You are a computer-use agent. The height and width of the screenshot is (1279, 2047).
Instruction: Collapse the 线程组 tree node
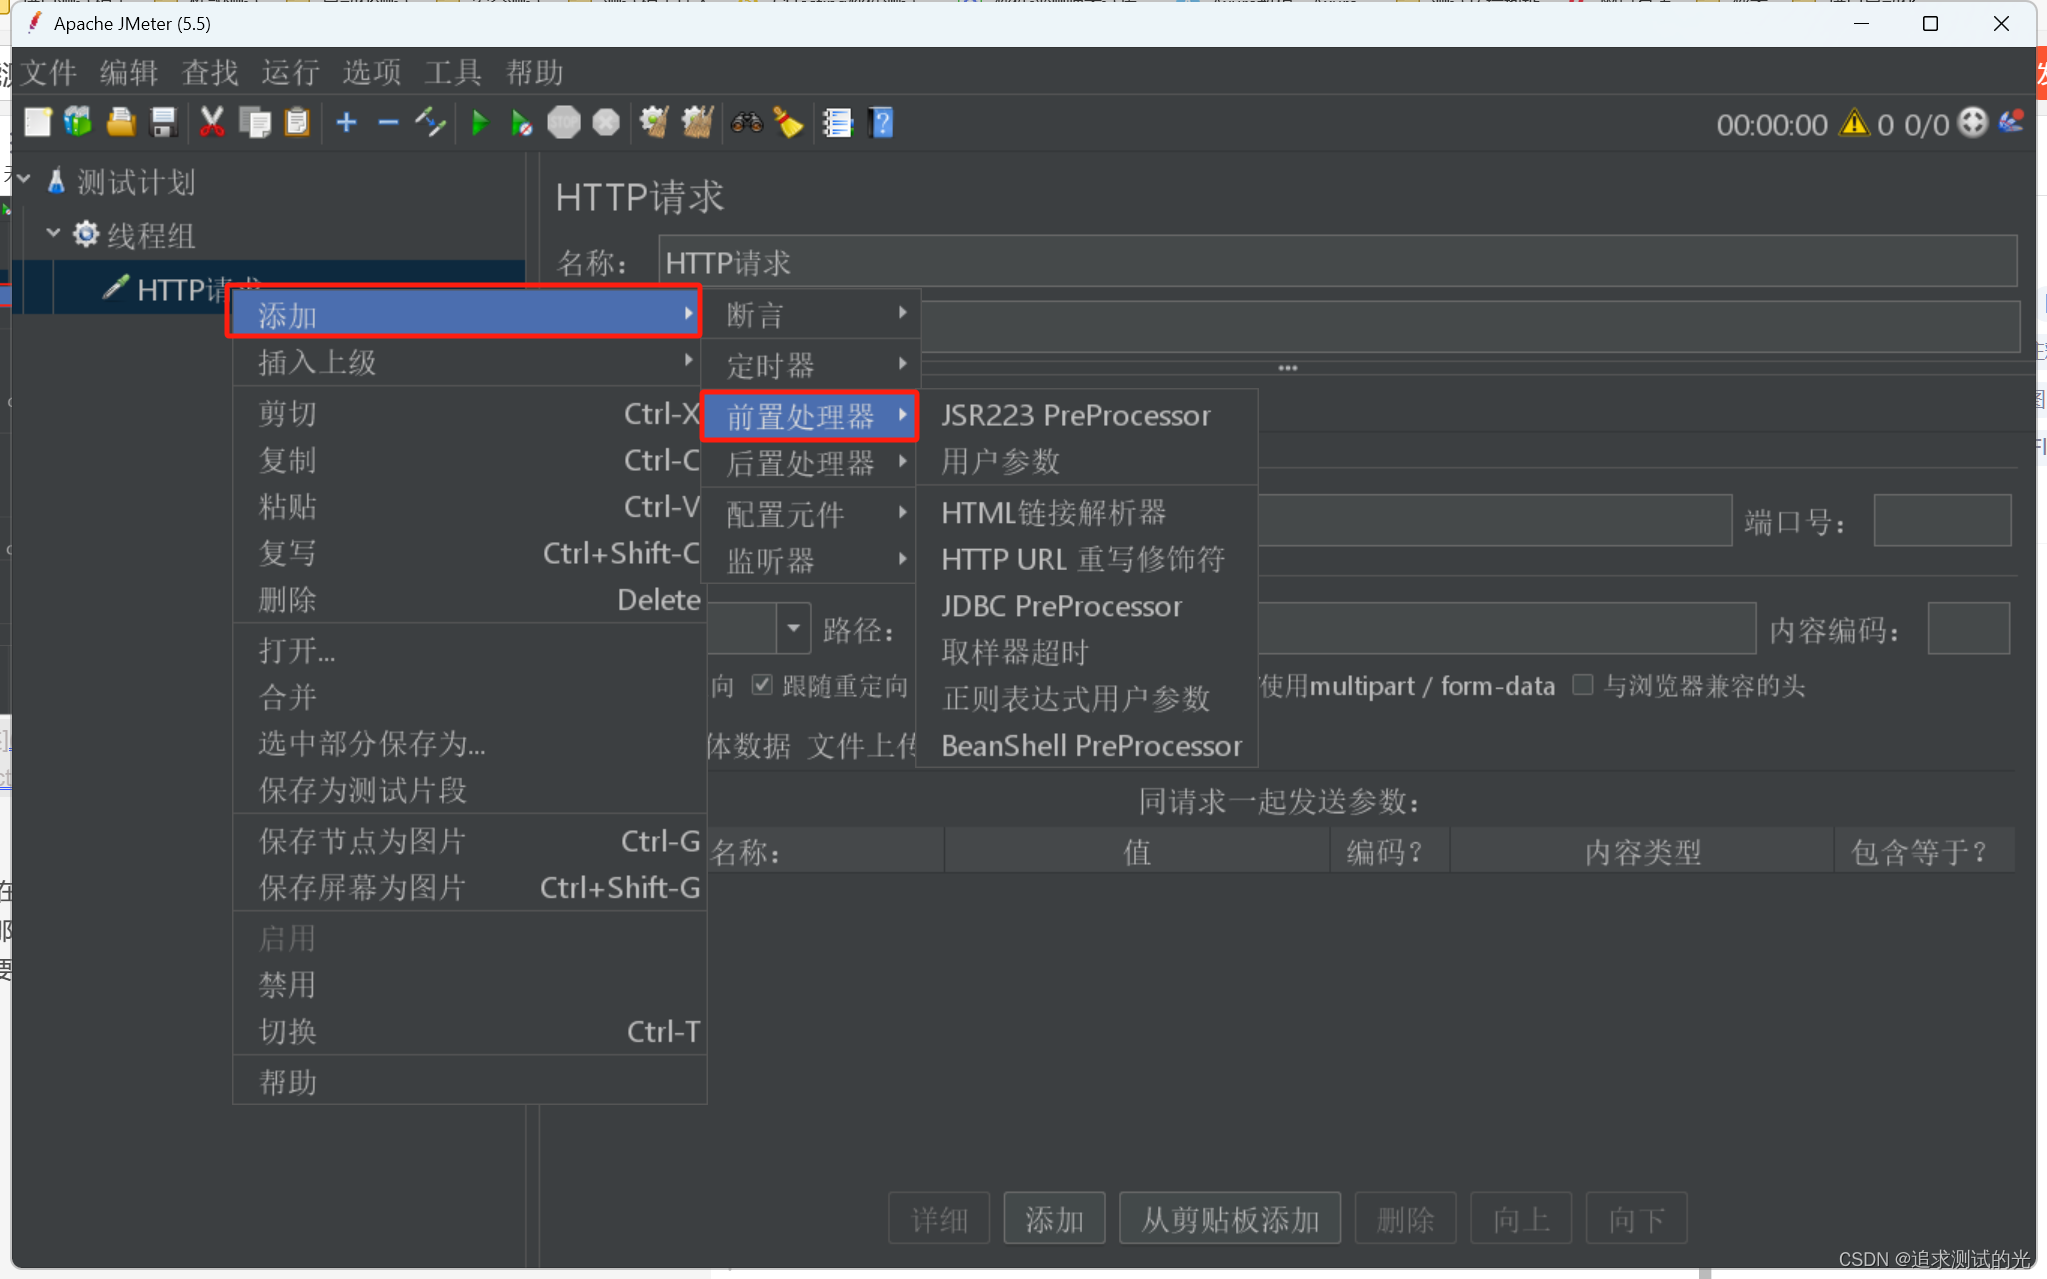[53, 233]
